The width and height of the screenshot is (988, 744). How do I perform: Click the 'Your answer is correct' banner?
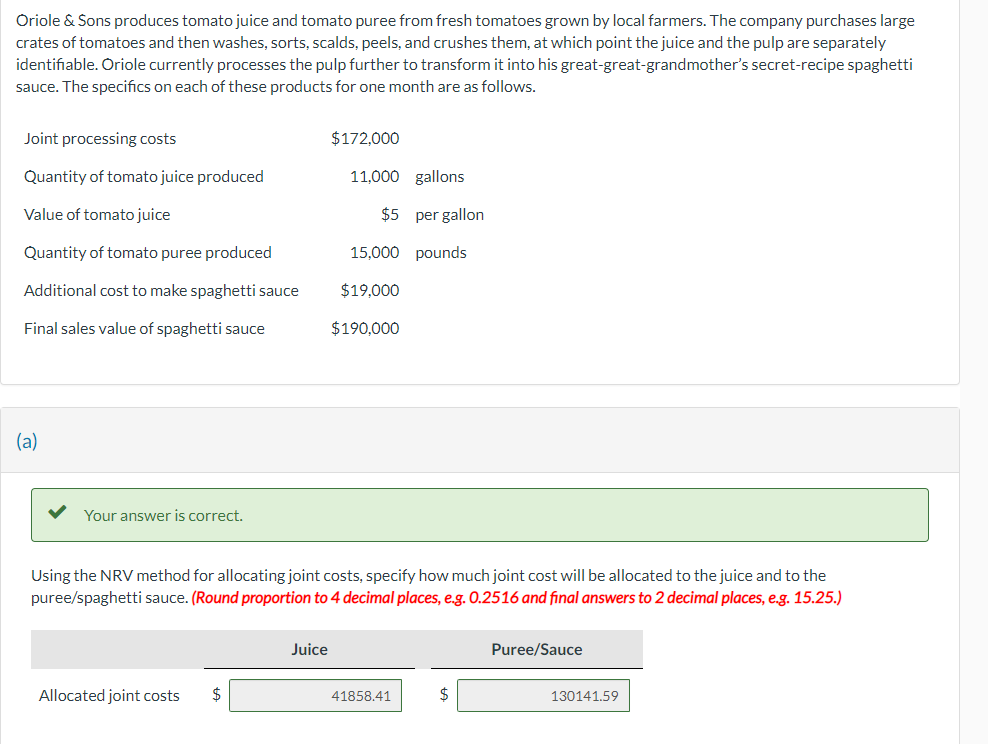point(480,514)
